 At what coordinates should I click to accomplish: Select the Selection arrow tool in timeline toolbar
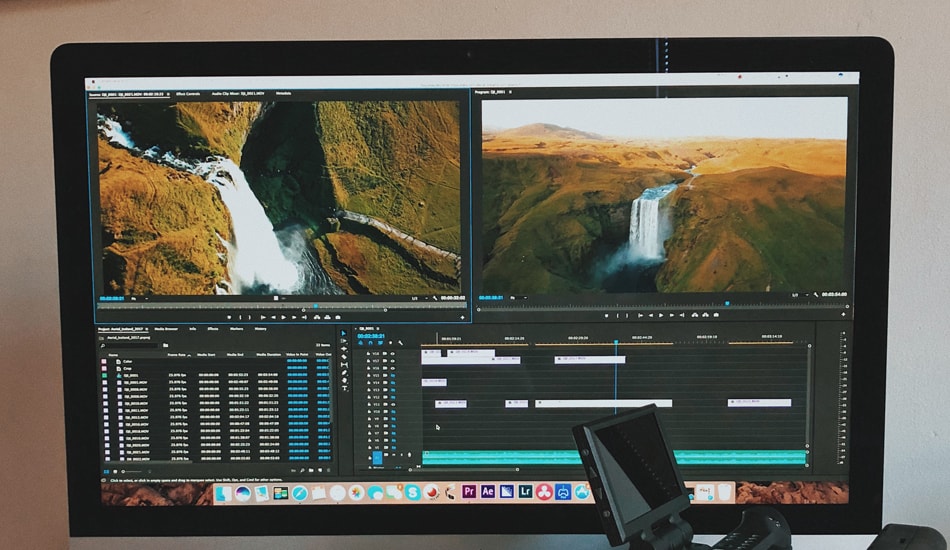click(344, 333)
